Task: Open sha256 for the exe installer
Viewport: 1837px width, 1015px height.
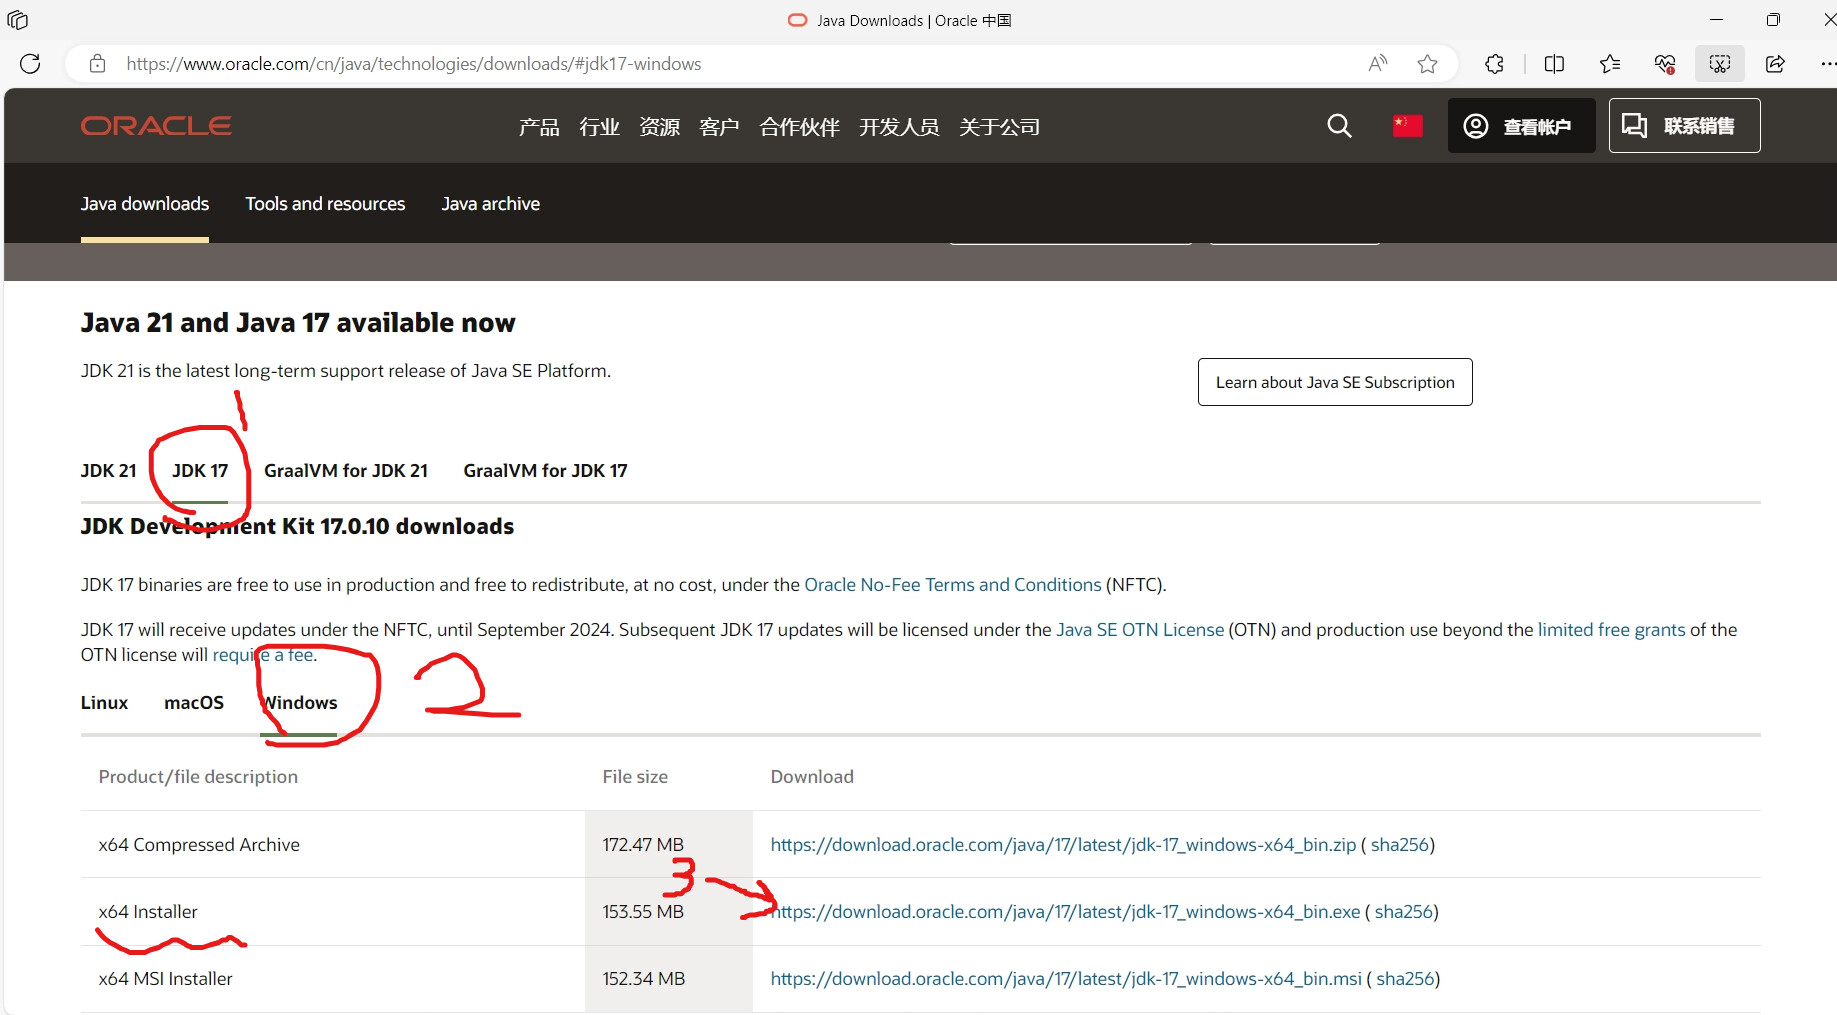Action: click(x=1404, y=912)
